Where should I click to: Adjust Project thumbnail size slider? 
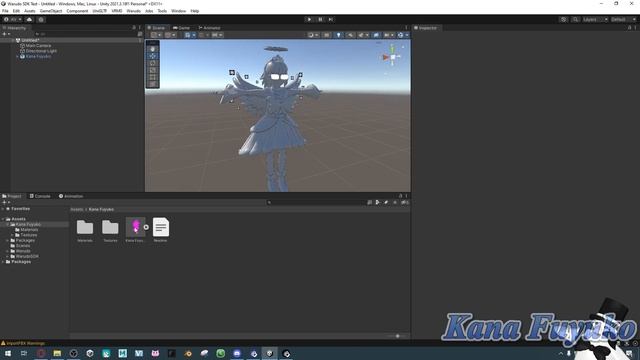(398, 336)
